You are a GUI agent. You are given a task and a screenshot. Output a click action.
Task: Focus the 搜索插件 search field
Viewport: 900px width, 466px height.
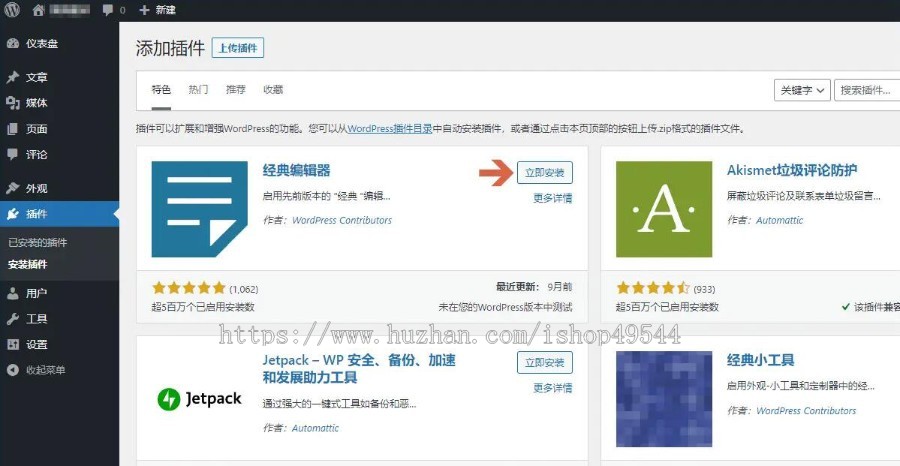point(867,91)
